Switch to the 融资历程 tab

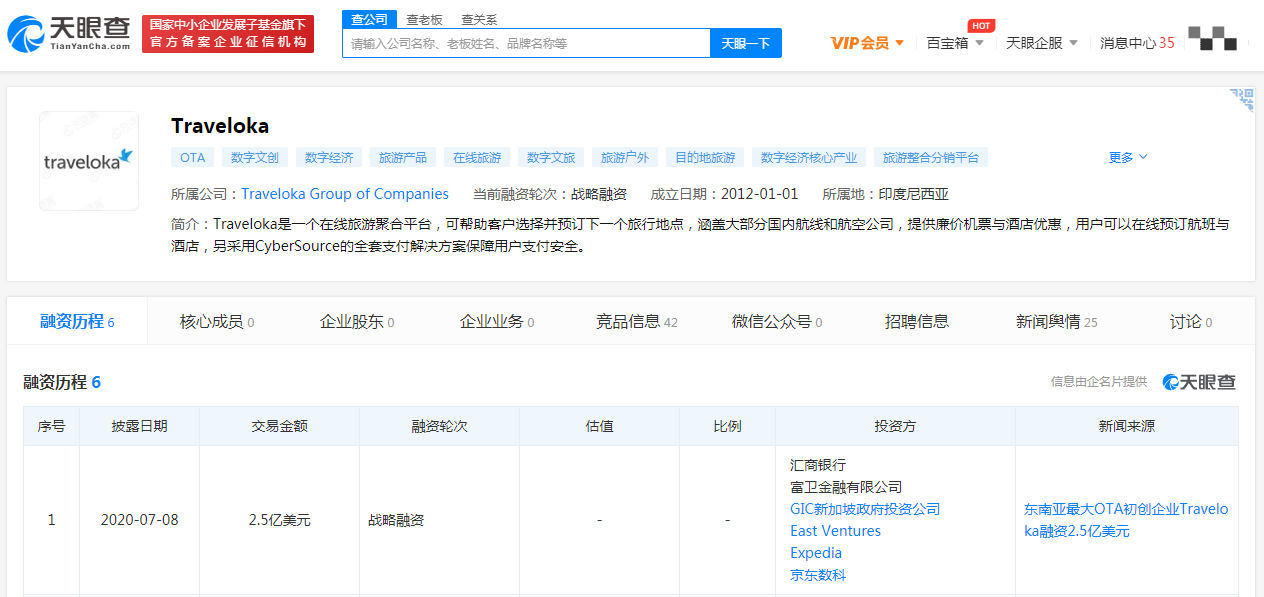(77, 321)
